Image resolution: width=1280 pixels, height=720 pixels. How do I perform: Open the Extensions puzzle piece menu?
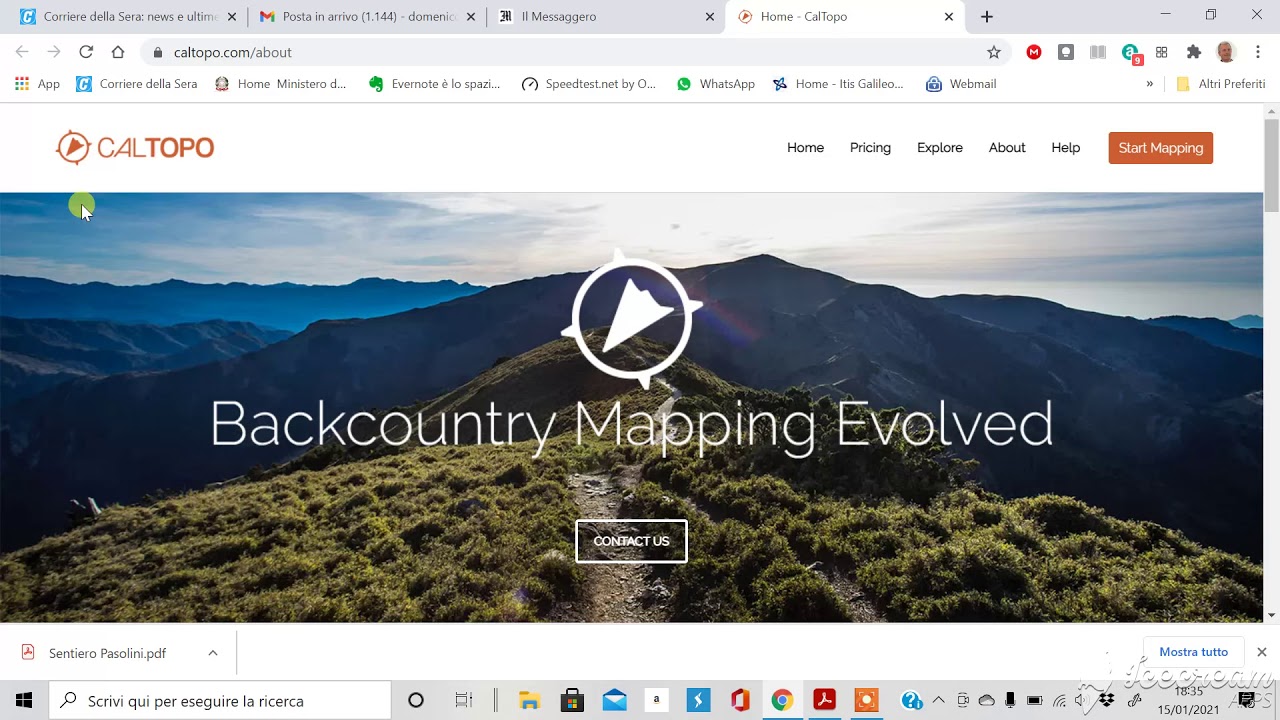(x=1193, y=52)
